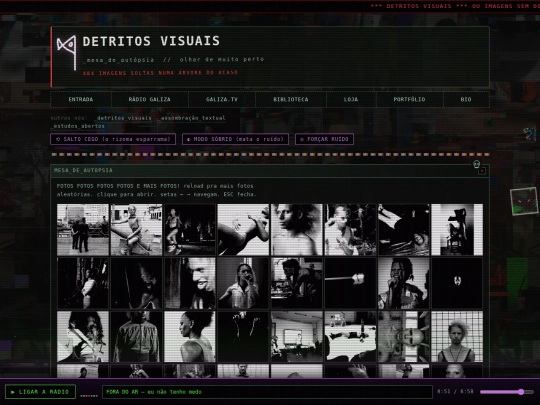Open photo of singer with dreadlocks and microphone
The height and width of the screenshot is (405, 540).
(x=404, y=283)
